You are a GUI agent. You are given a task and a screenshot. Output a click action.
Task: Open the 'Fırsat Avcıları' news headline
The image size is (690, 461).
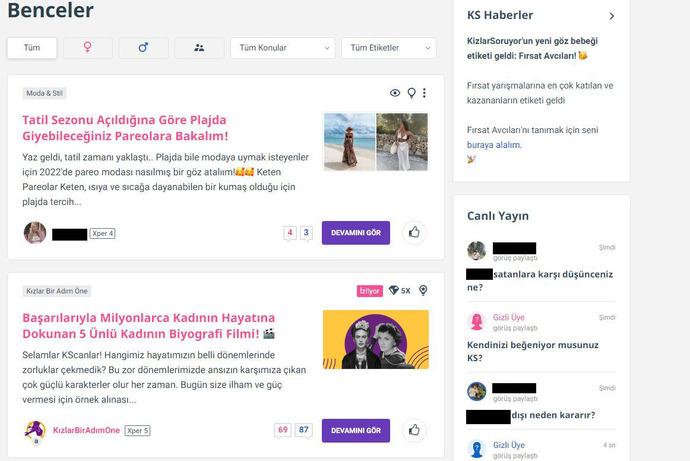click(532, 48)
